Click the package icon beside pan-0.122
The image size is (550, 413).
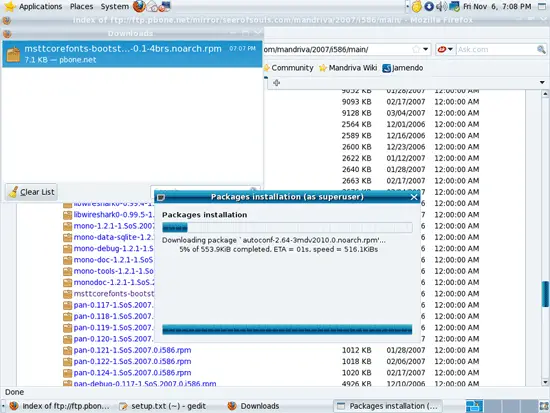click(67, 361)
